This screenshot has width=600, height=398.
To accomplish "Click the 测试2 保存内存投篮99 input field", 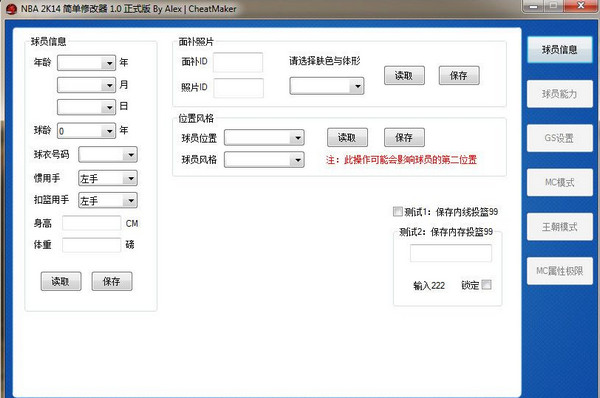I will (x=451, y=253).
